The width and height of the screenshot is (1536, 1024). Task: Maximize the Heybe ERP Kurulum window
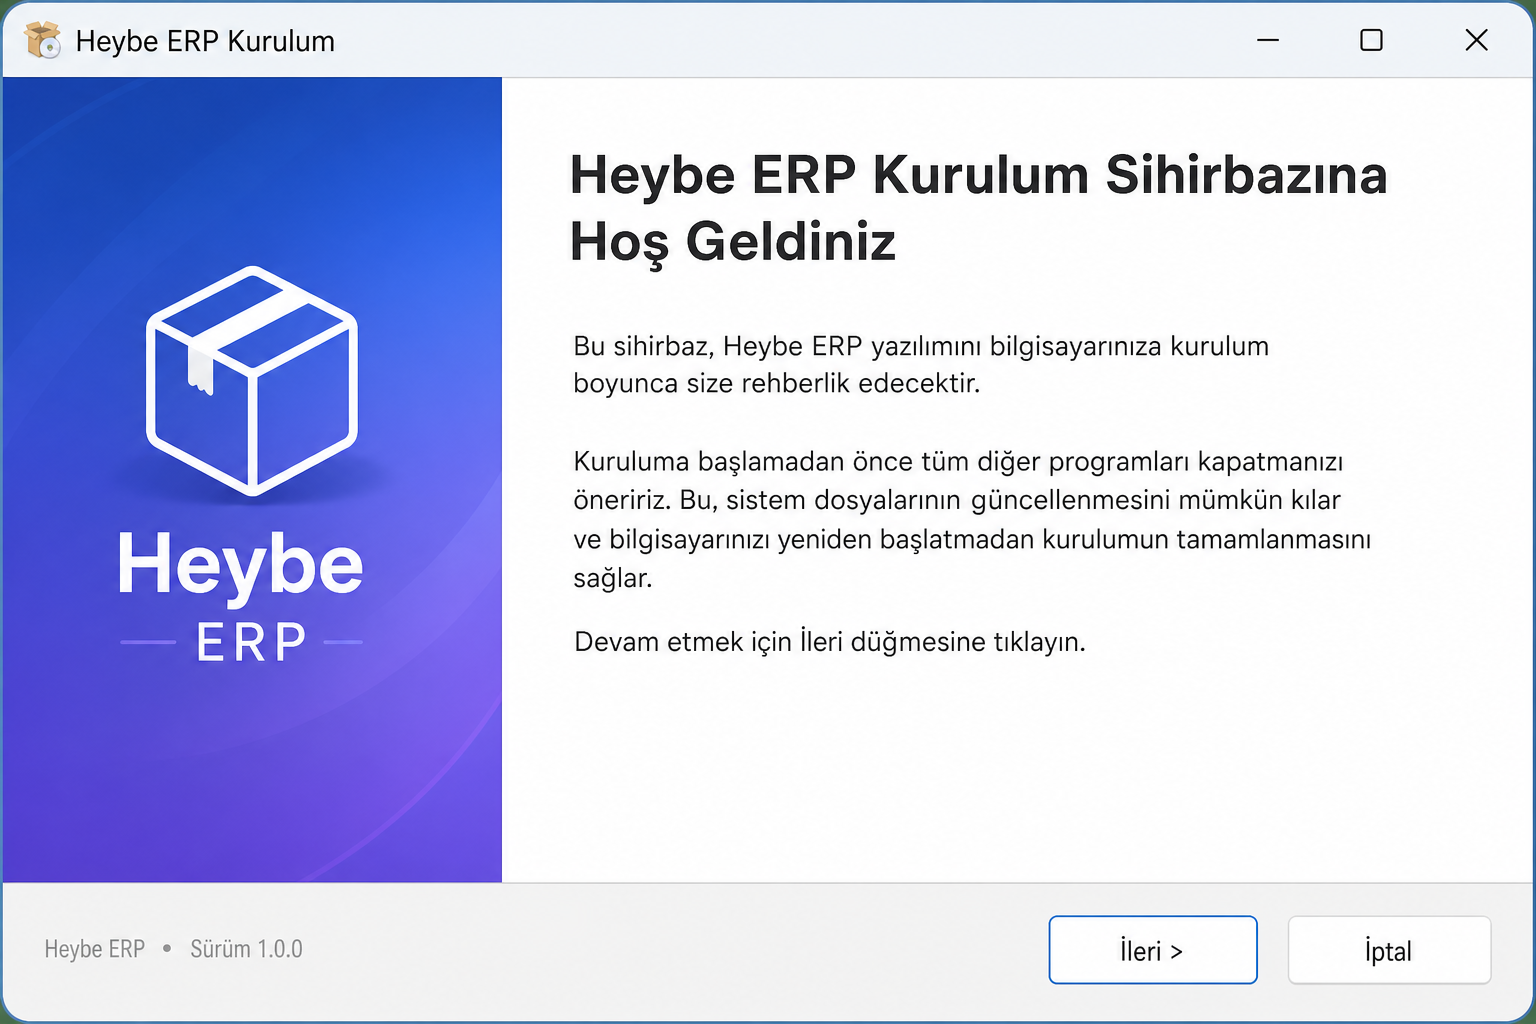click(1371, 40)
